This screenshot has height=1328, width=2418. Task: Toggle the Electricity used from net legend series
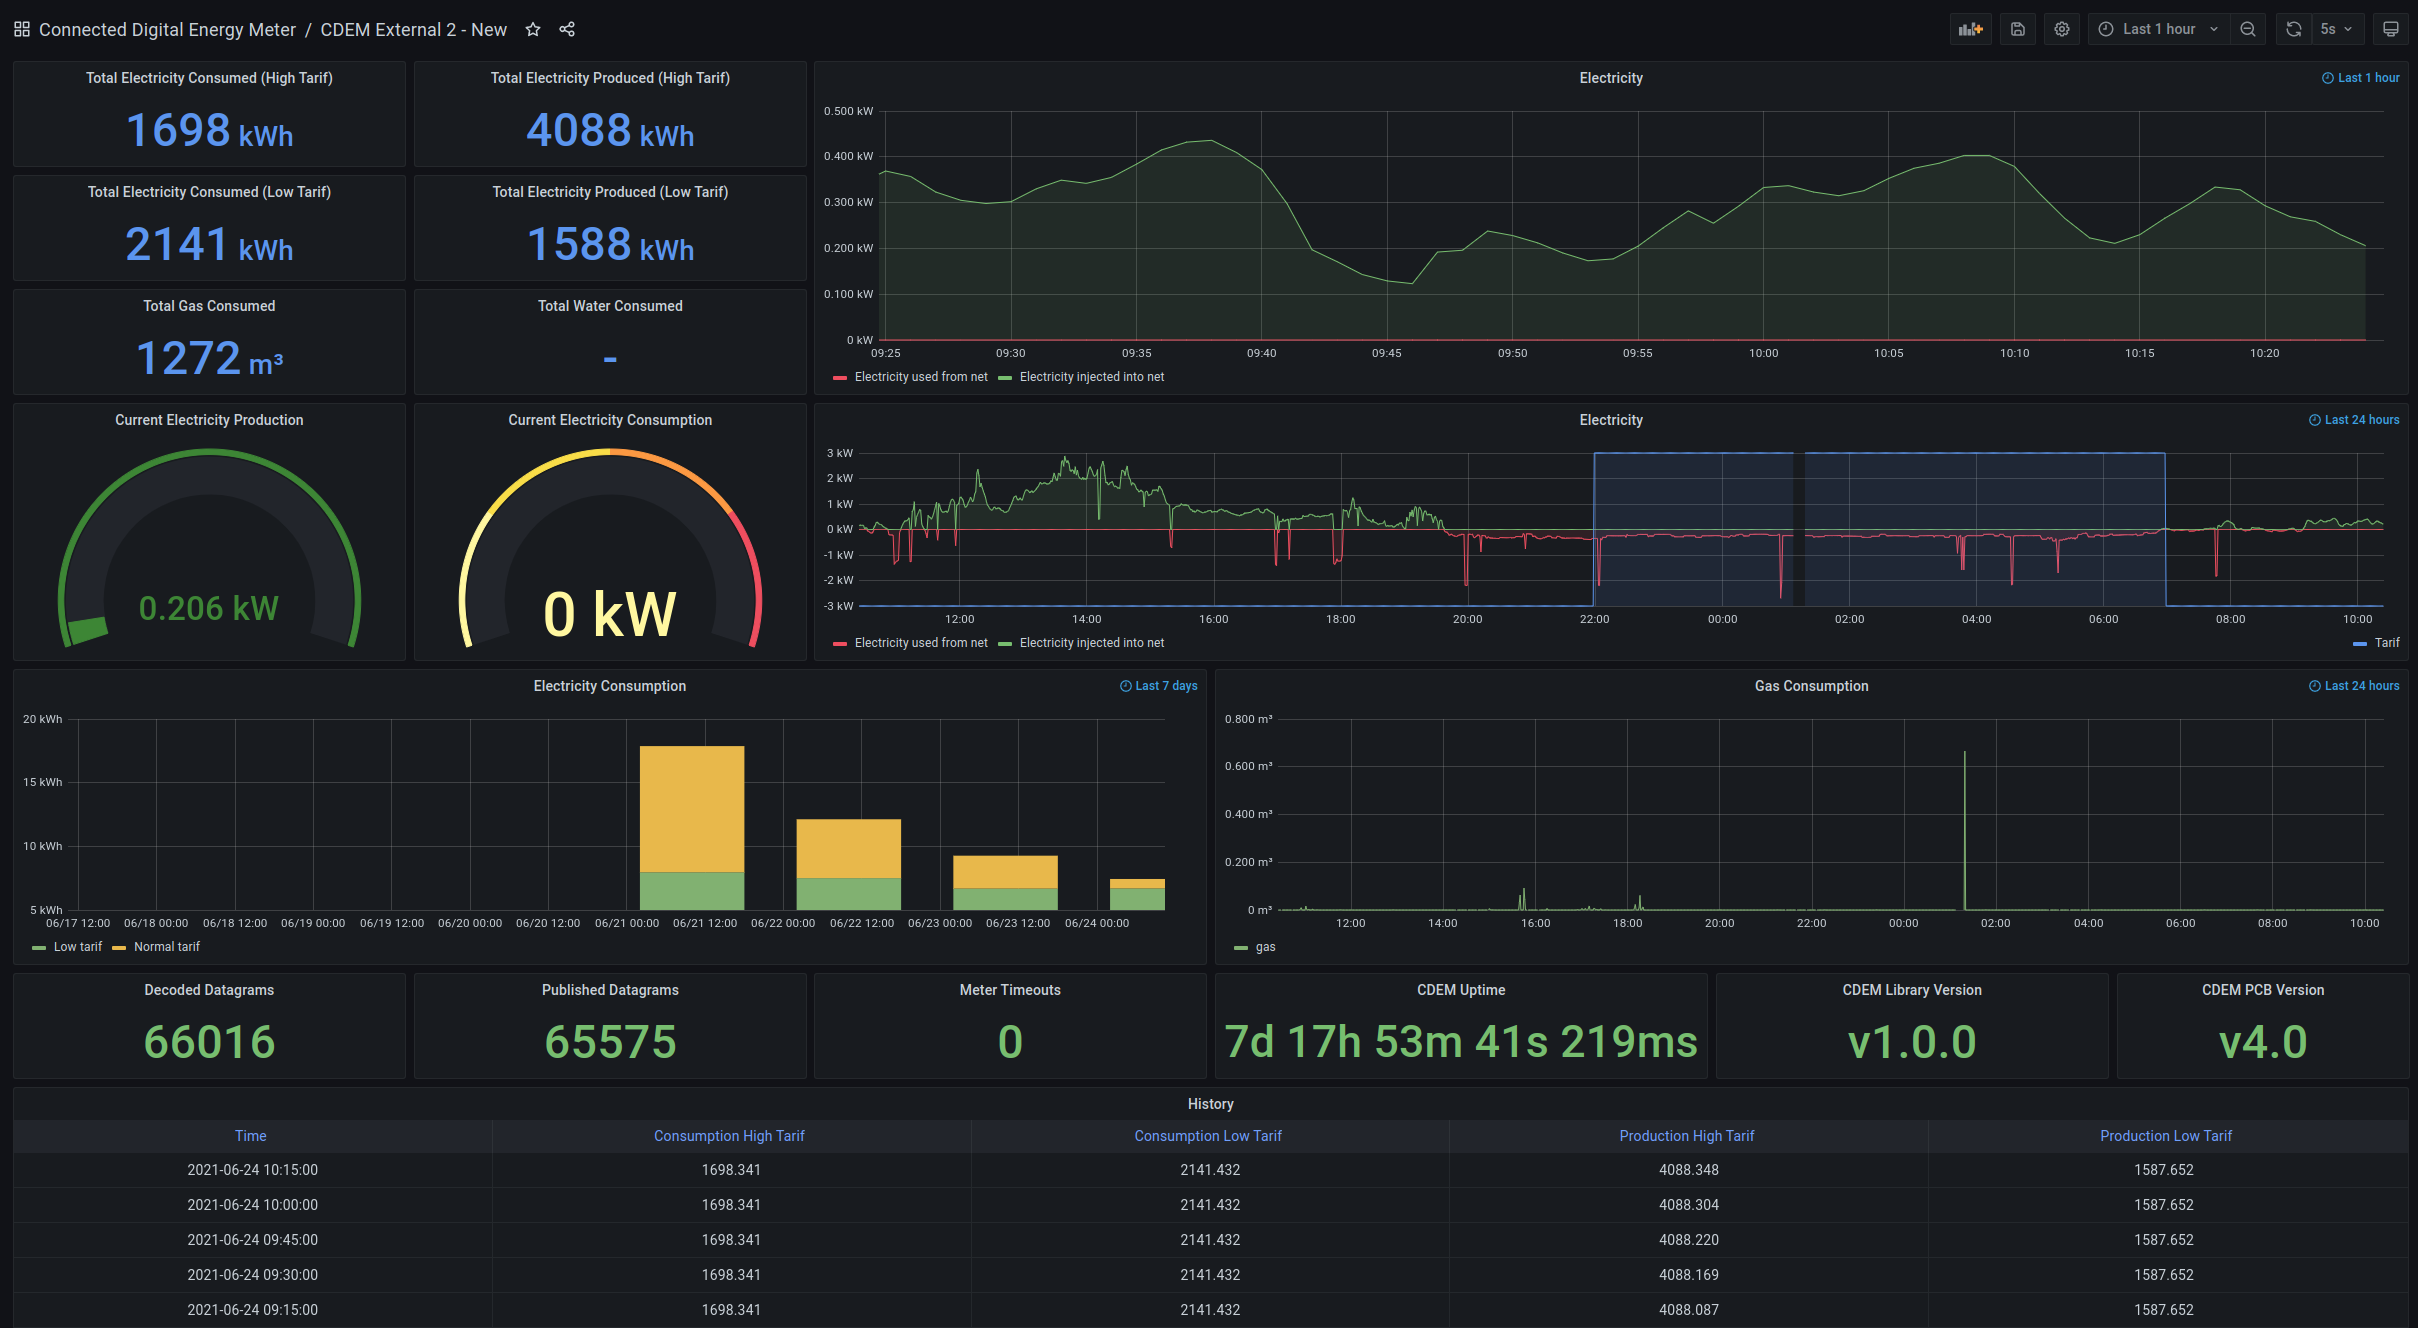(x=919, y=377)
